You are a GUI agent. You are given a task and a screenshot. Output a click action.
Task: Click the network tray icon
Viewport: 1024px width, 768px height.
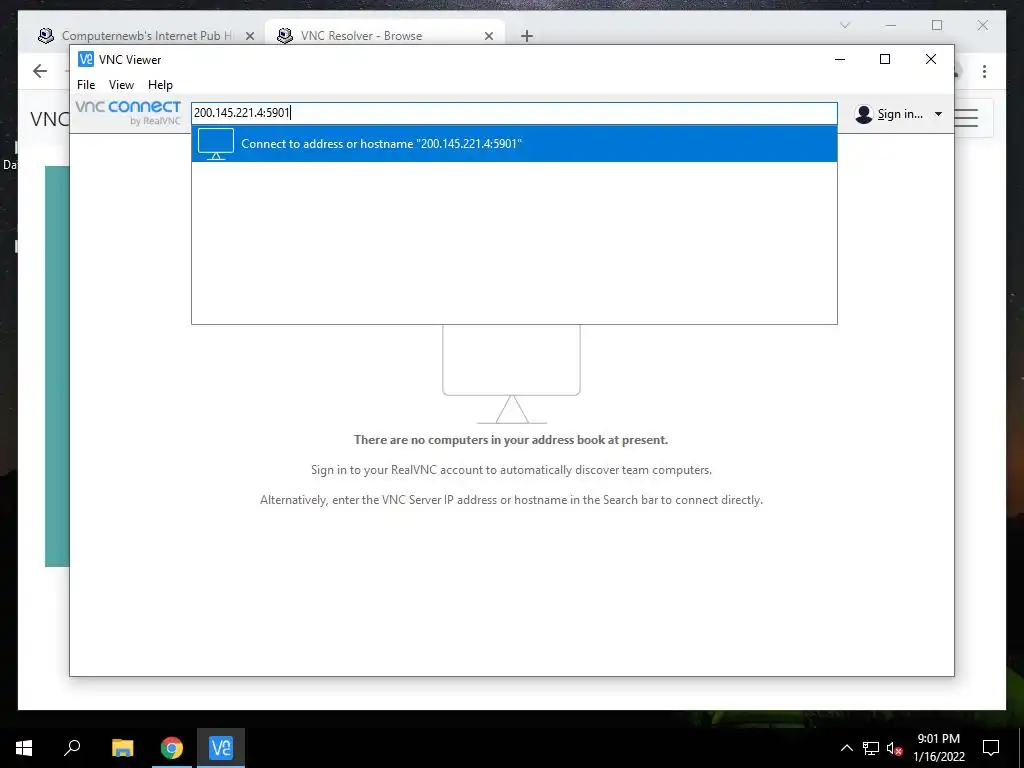(871, 748)
